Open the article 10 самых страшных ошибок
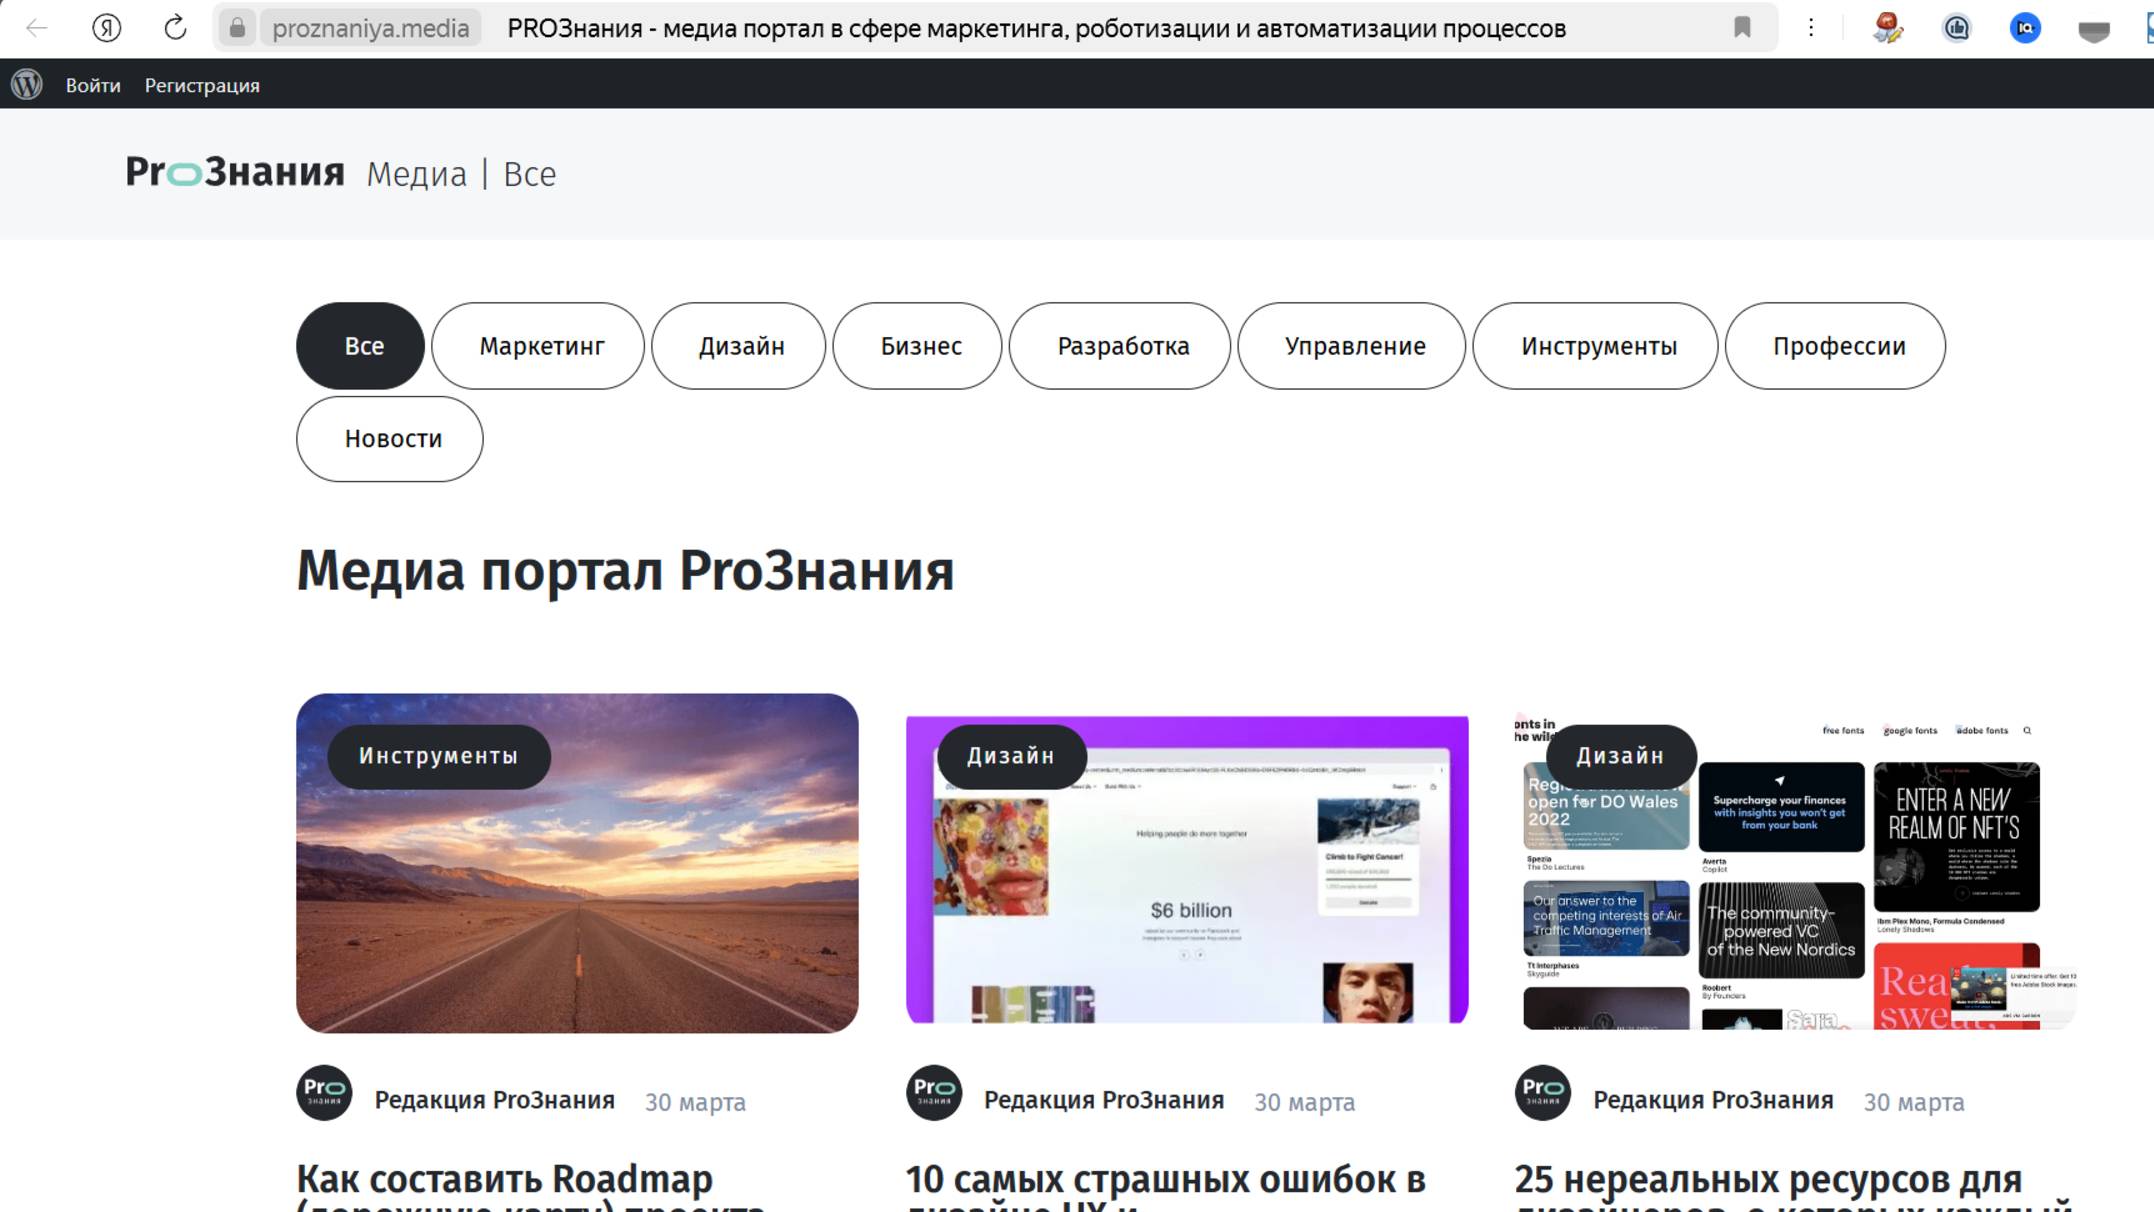The width and height of the screenshot is (2154, 1212). 1166,1186
